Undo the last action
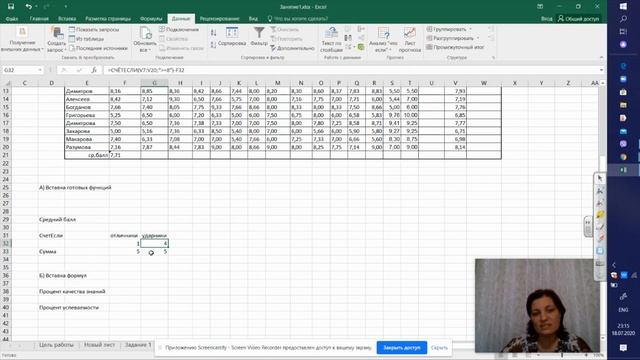640x360 pixels. [28, 7]
